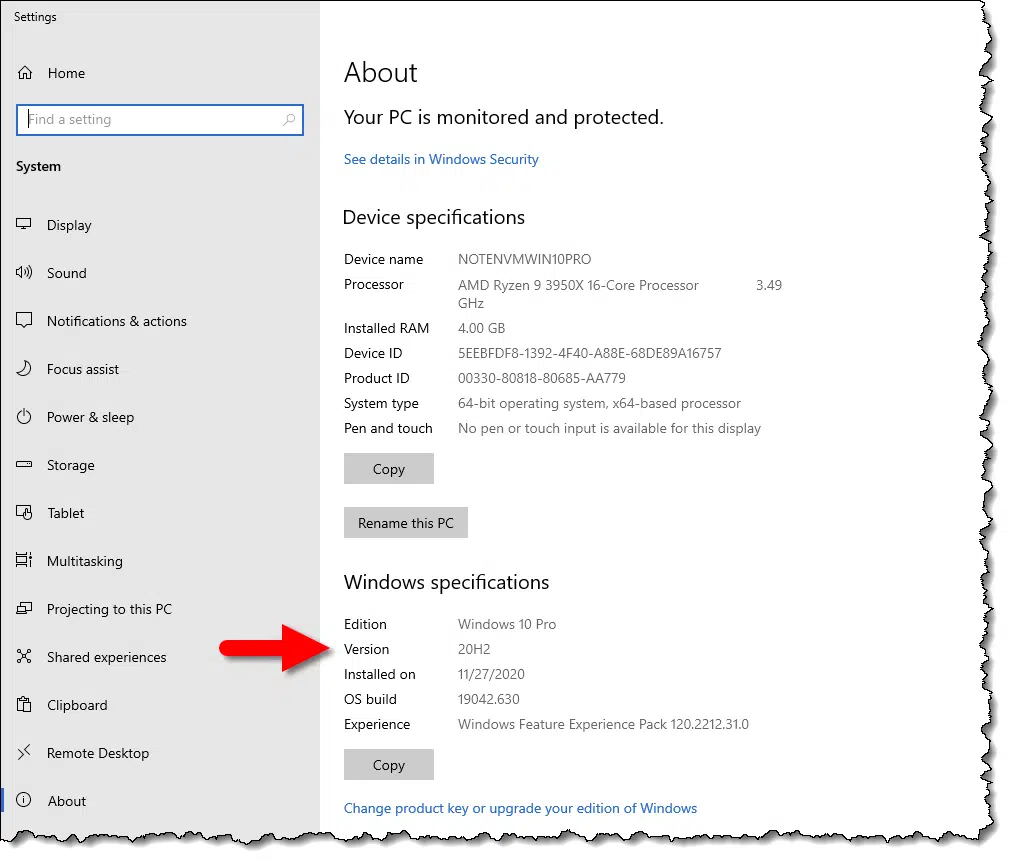Click System type 64-bit operating system text
Screen dimensions: 1011x861
click(599, 404)
